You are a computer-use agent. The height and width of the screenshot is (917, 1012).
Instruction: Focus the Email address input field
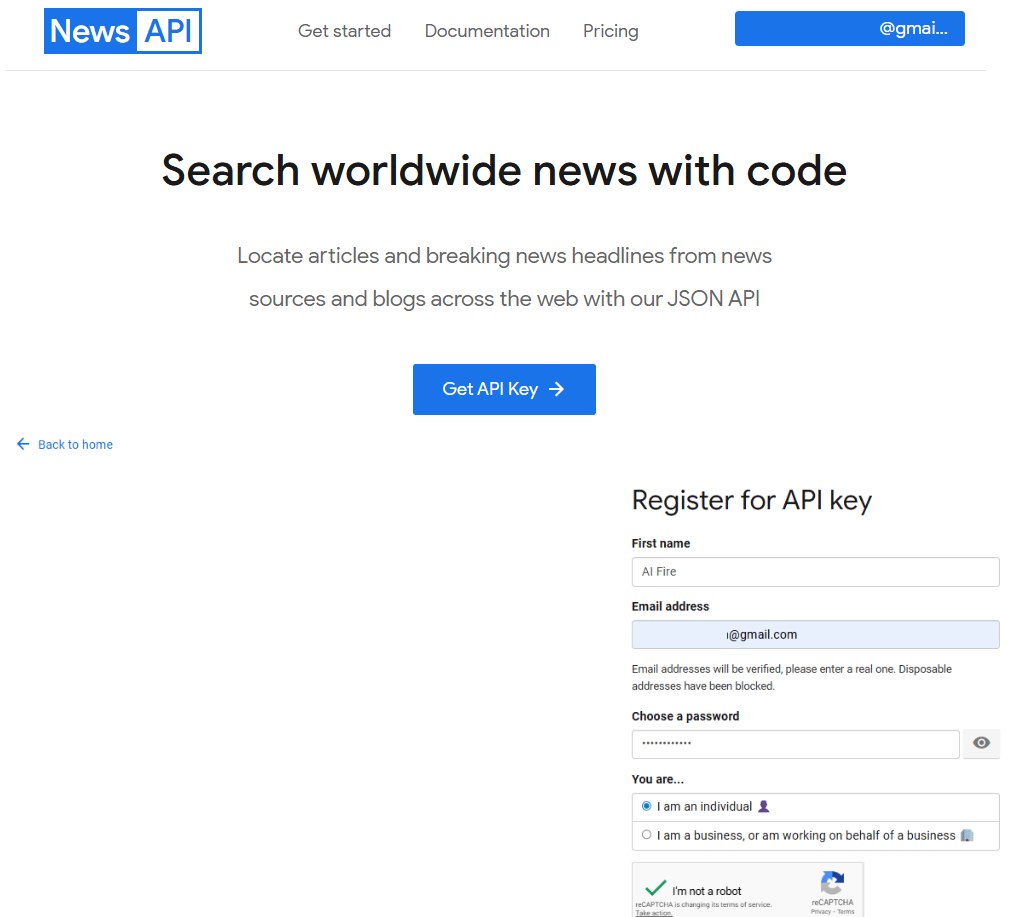815,634
